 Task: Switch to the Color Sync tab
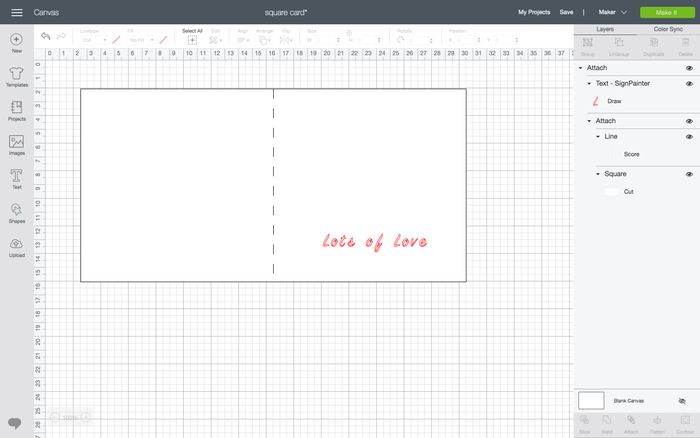click(x=667, y=29)
